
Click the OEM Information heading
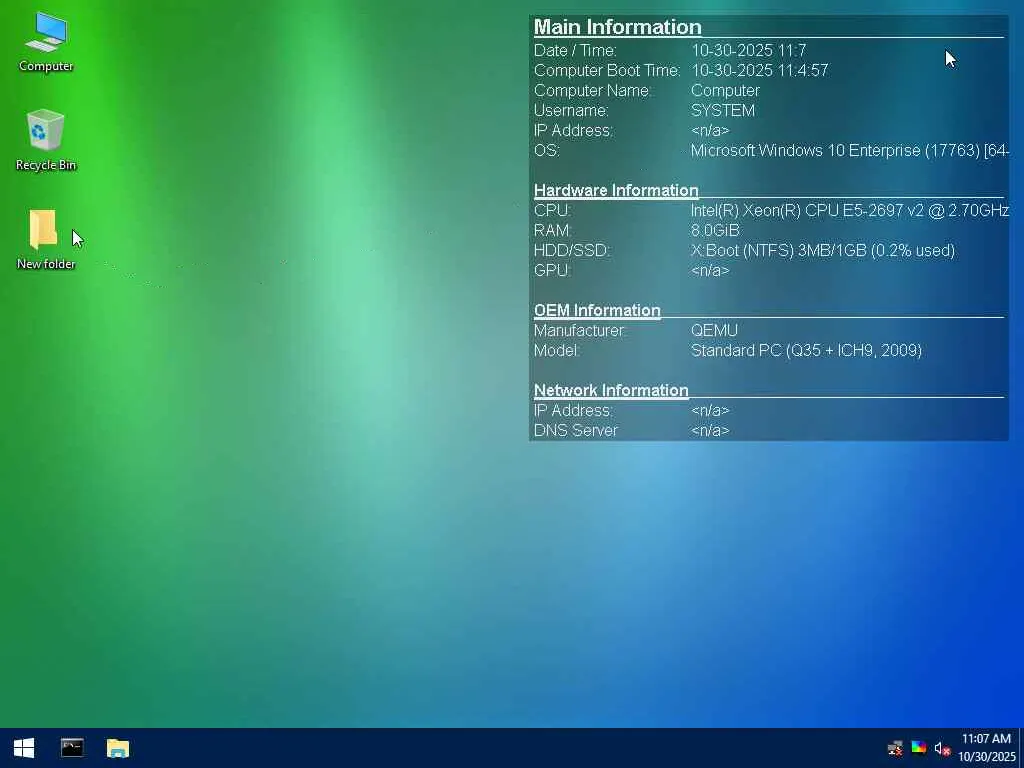click(x=597, y=310)
